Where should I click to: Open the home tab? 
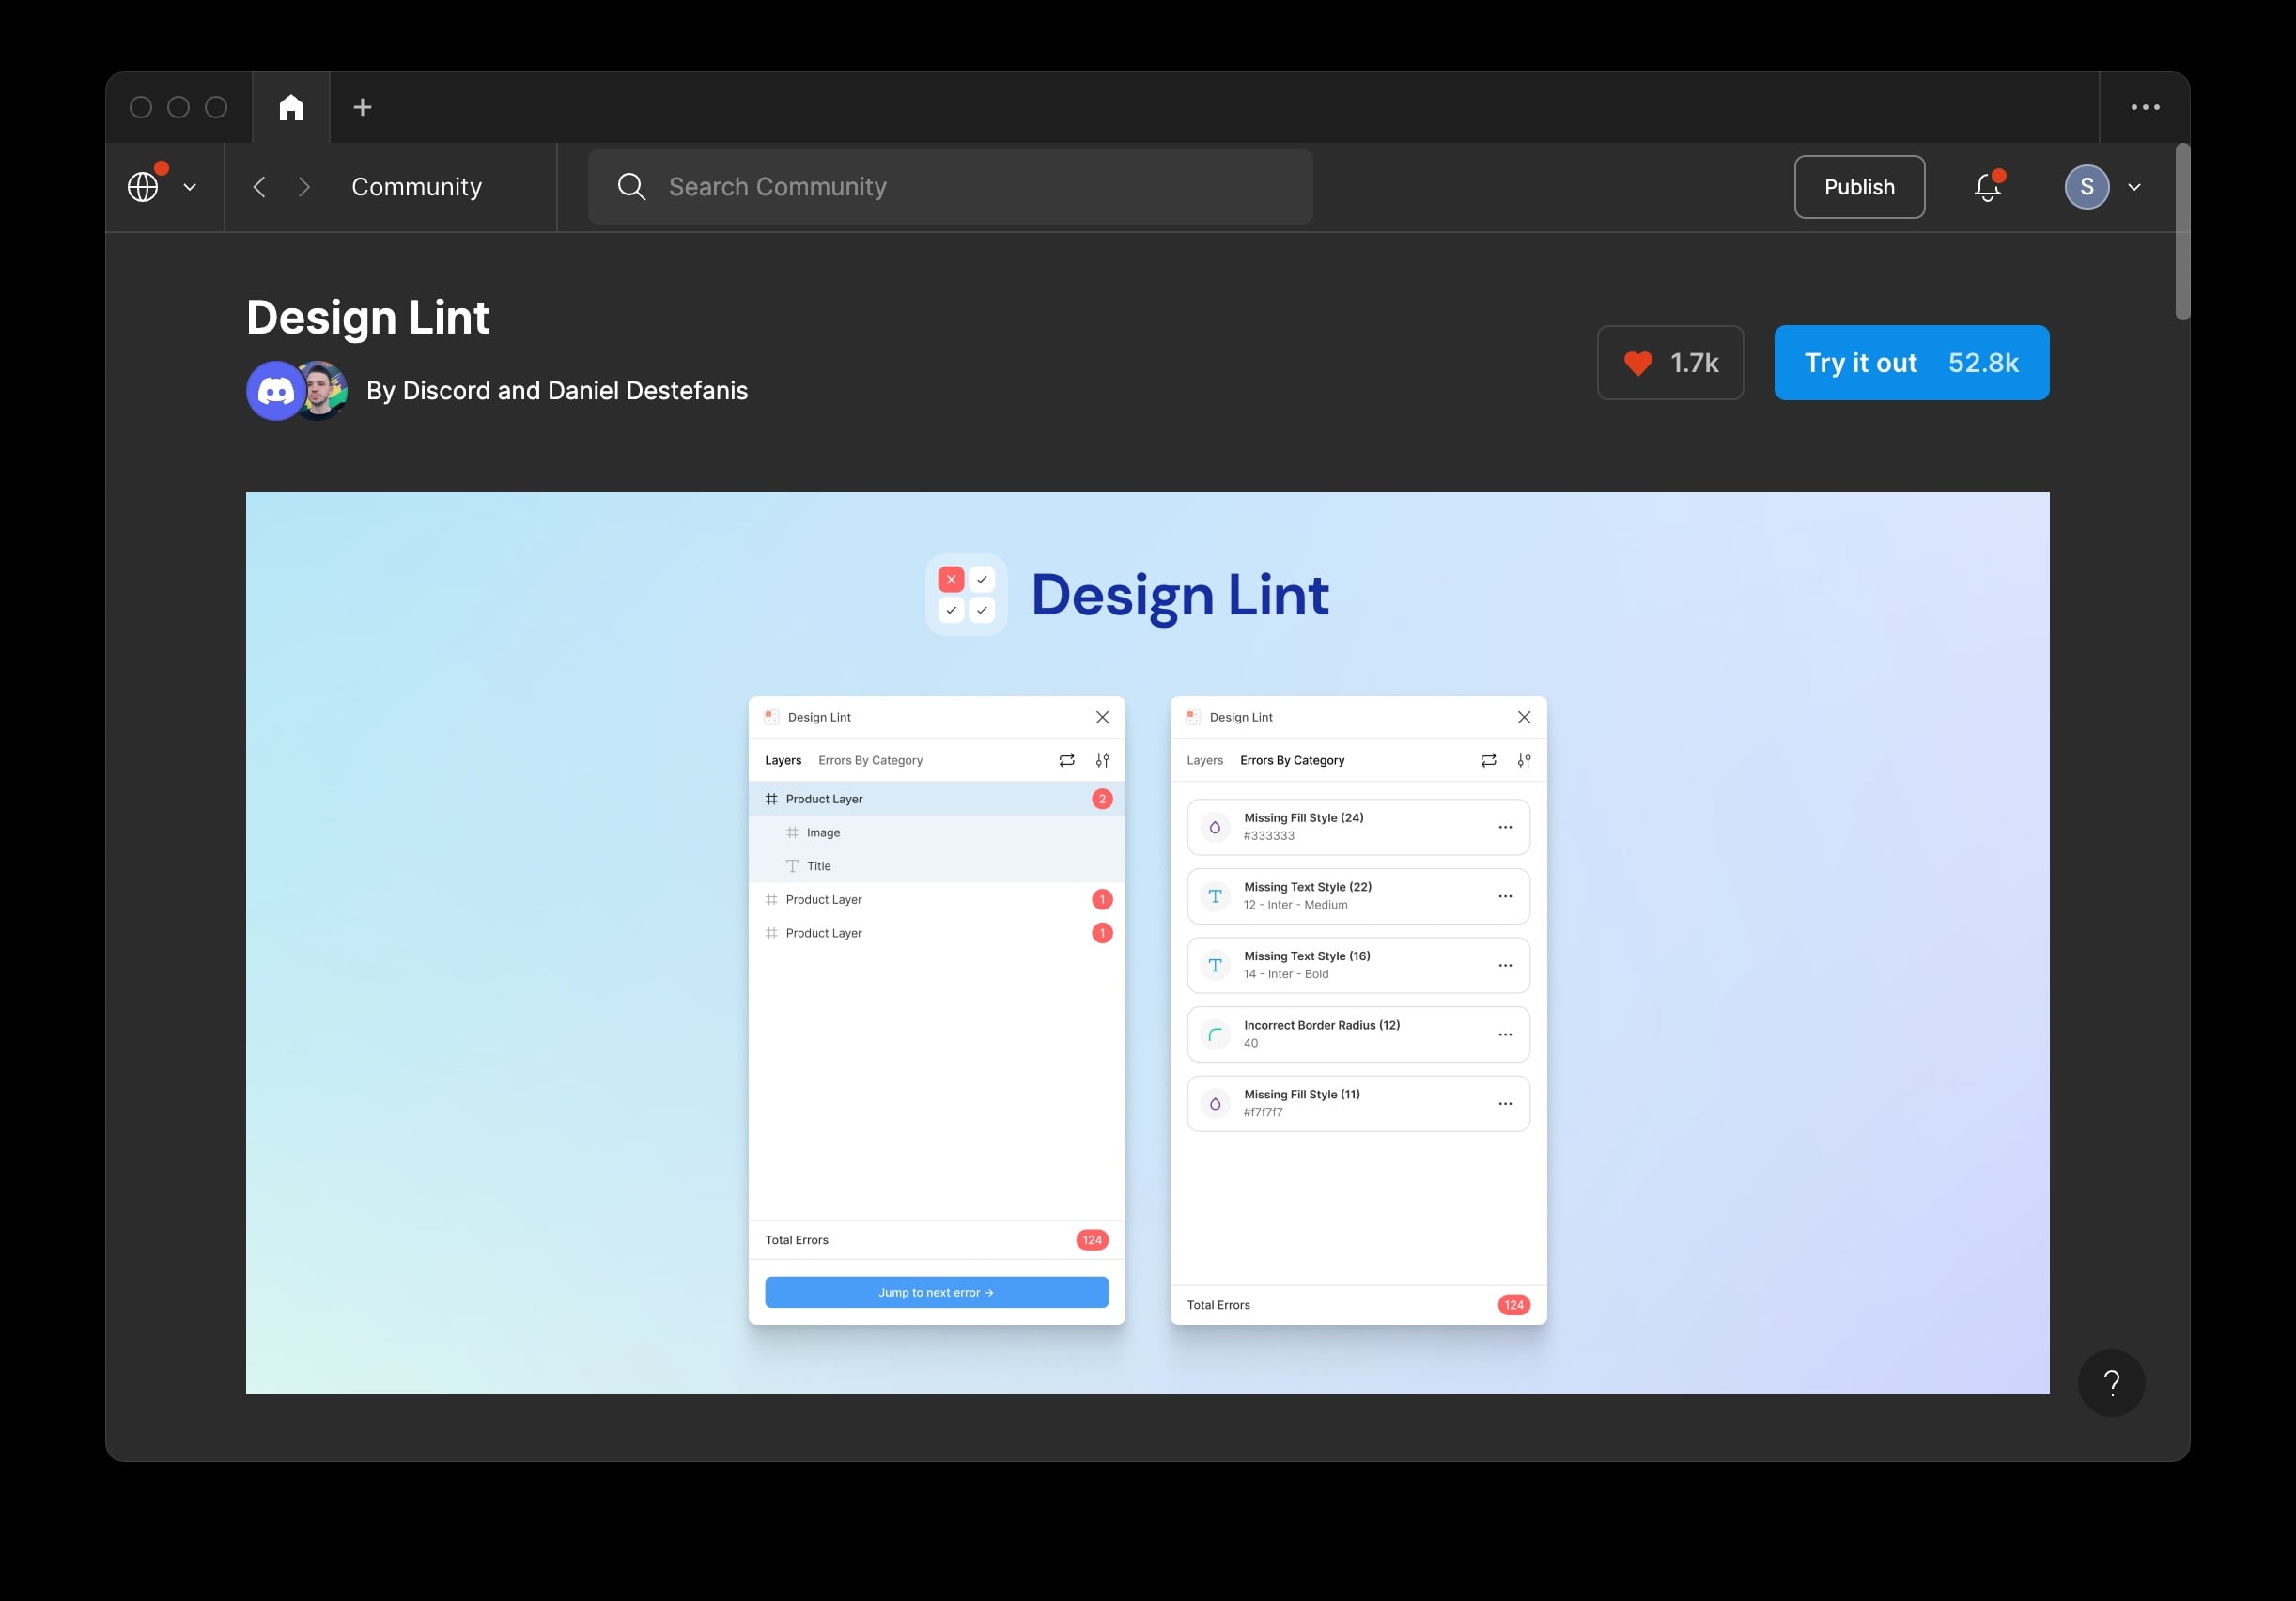pyautogui.click(x=291, y=107)
